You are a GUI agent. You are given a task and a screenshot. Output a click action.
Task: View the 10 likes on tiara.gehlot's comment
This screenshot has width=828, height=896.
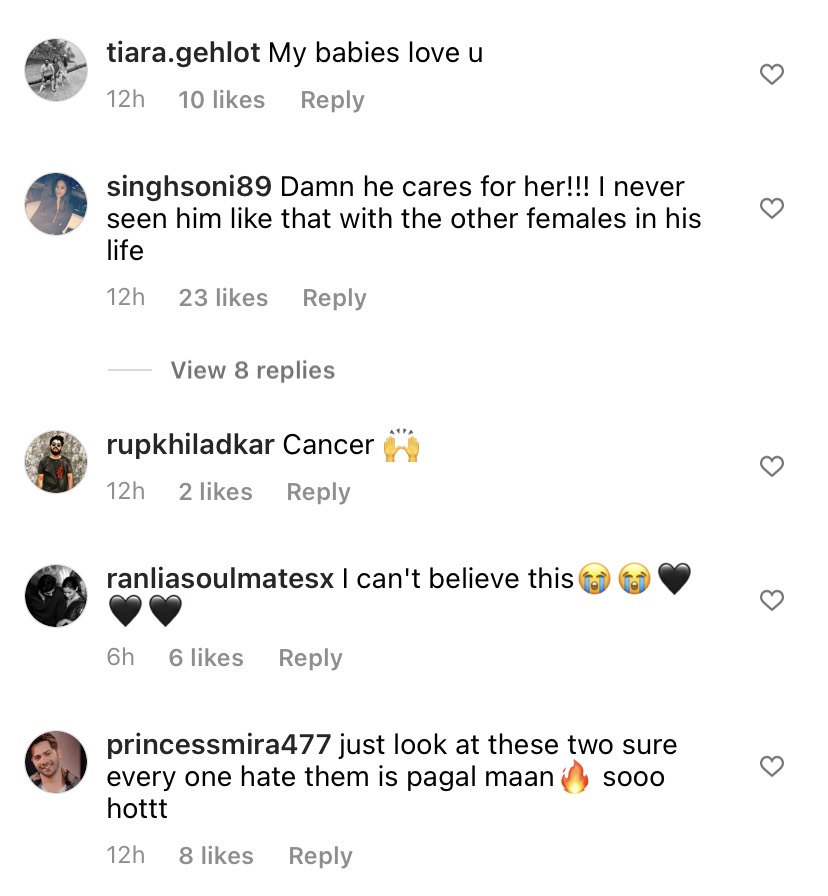pyautogui.click(x=221, y=100)
